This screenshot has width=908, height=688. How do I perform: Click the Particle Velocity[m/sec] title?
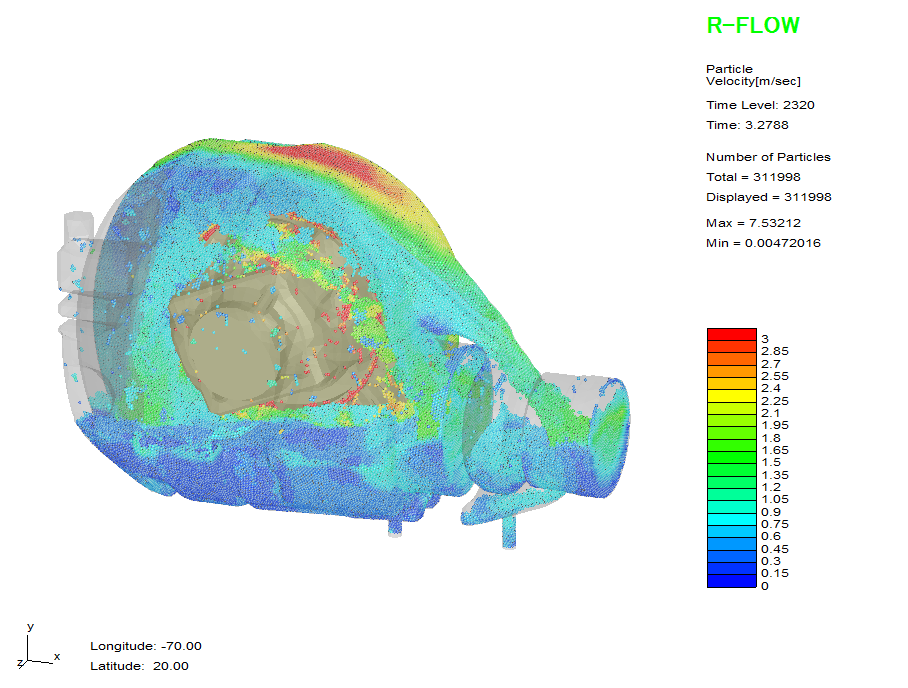[753, 75]
